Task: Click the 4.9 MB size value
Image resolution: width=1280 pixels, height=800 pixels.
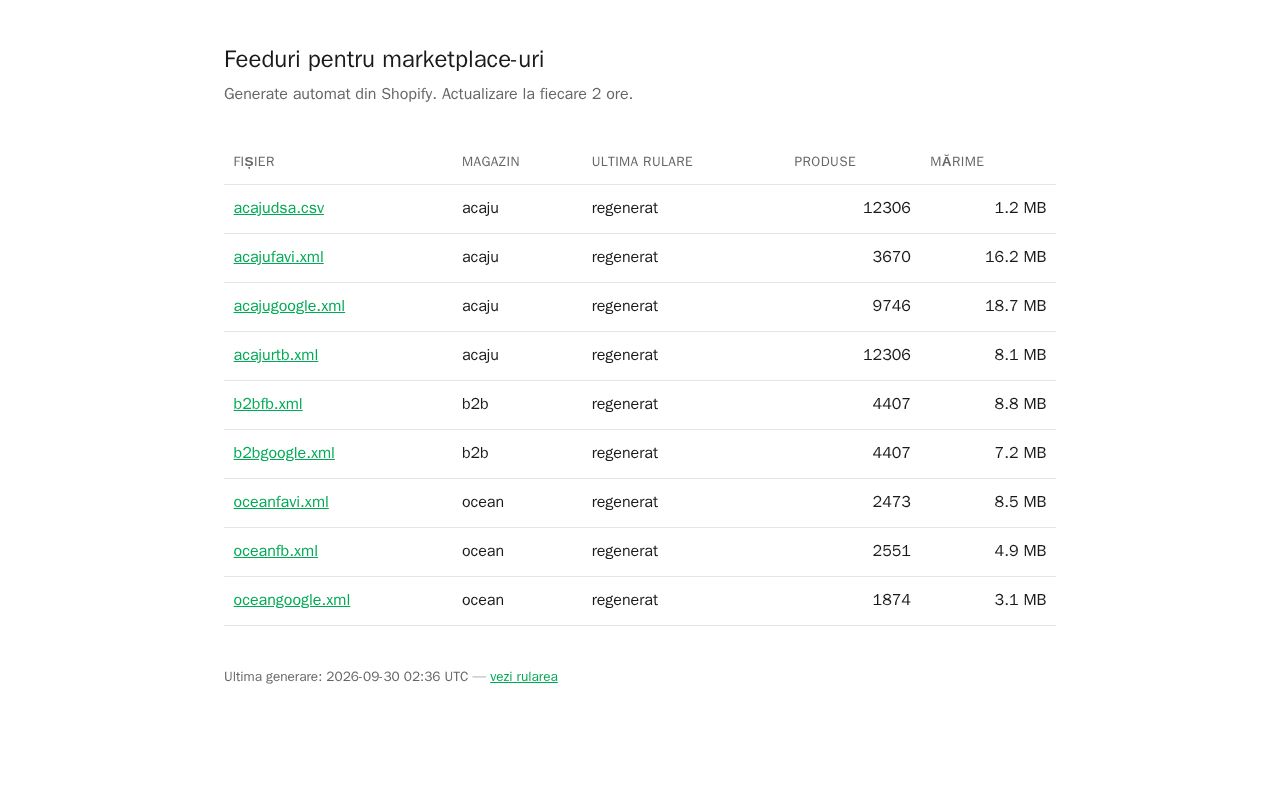Action: pos(1020,551)
